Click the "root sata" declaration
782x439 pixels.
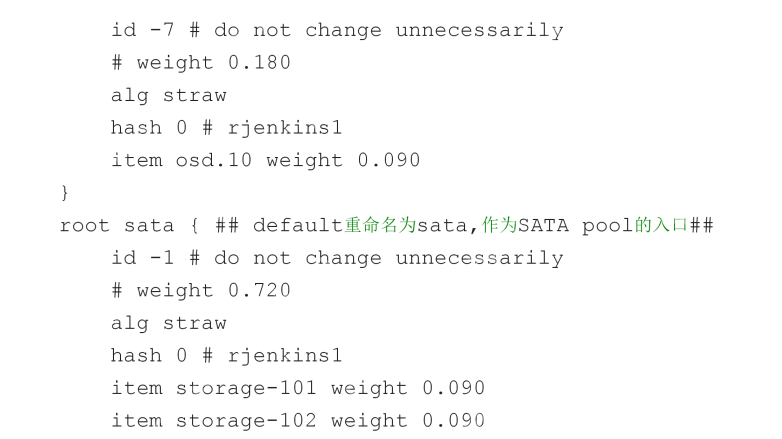103,225
